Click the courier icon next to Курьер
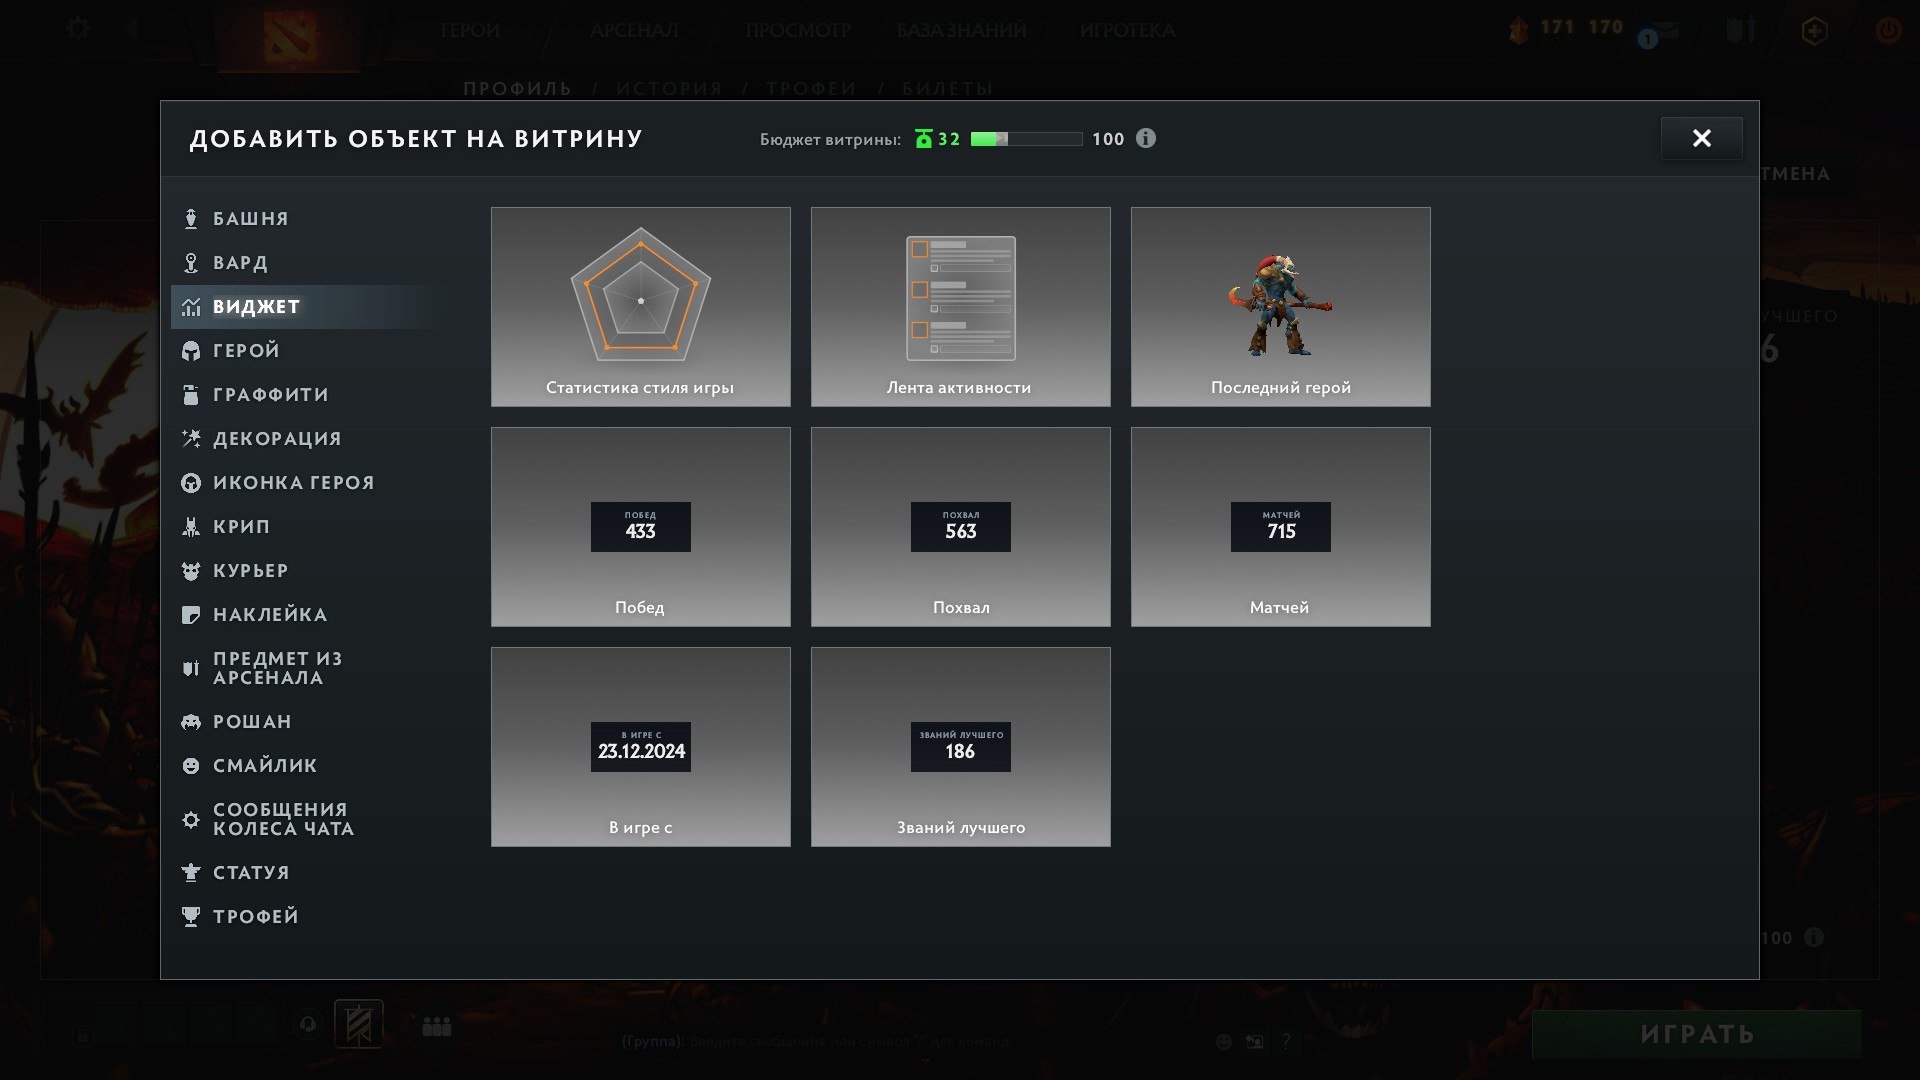 click(x=190, y=571)
